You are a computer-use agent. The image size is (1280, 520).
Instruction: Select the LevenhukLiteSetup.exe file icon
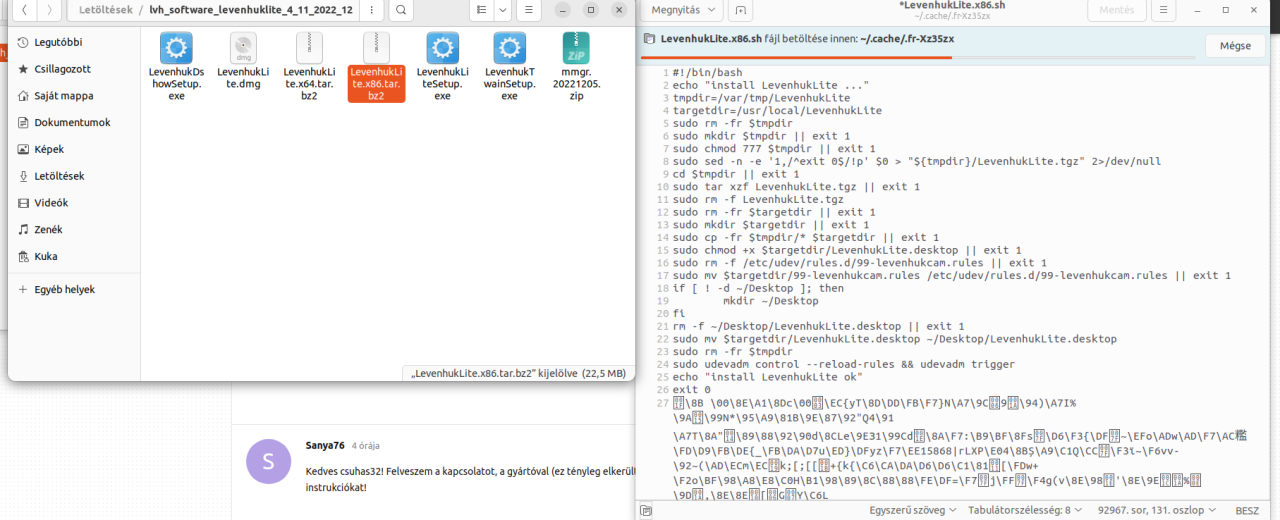pos(443,47)
